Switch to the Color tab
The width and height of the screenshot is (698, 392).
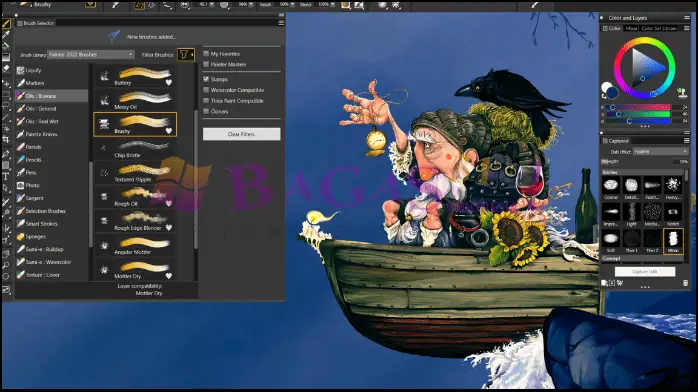tap(612, 28)
